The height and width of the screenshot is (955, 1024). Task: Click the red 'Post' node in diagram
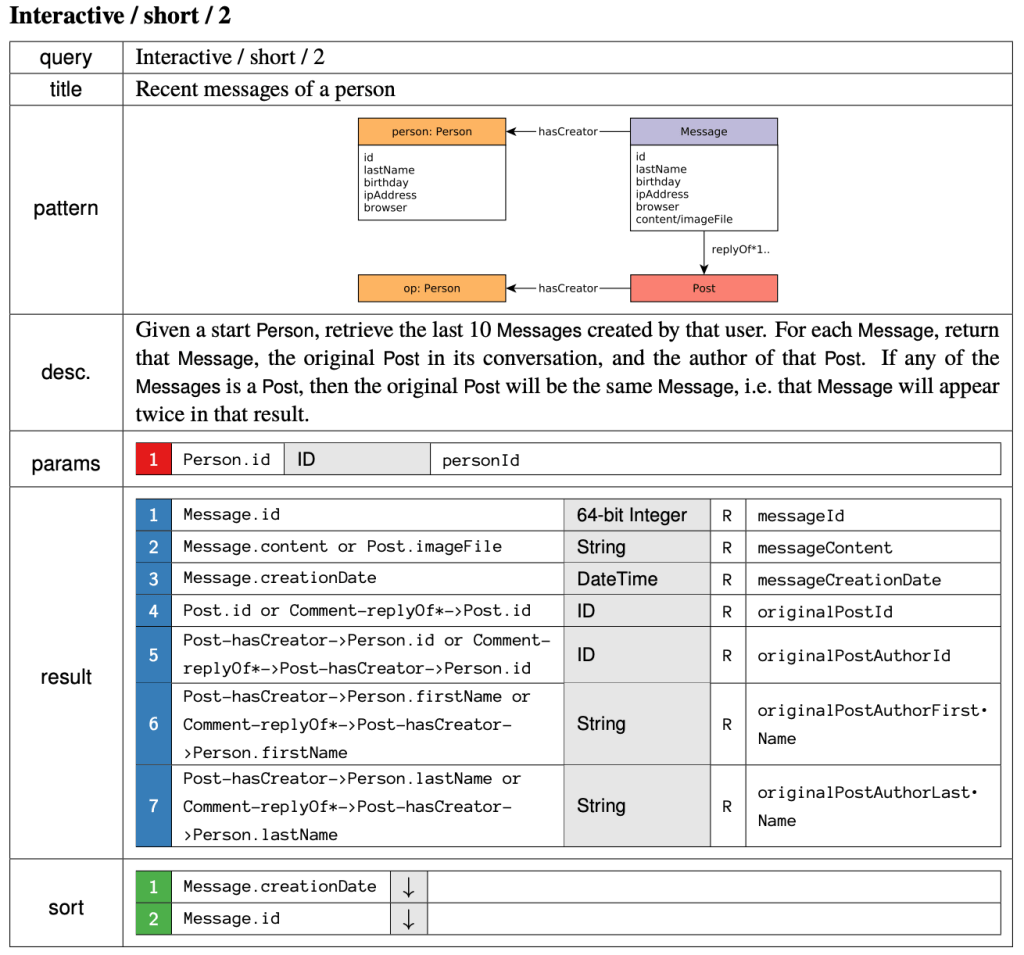[703, 288]
